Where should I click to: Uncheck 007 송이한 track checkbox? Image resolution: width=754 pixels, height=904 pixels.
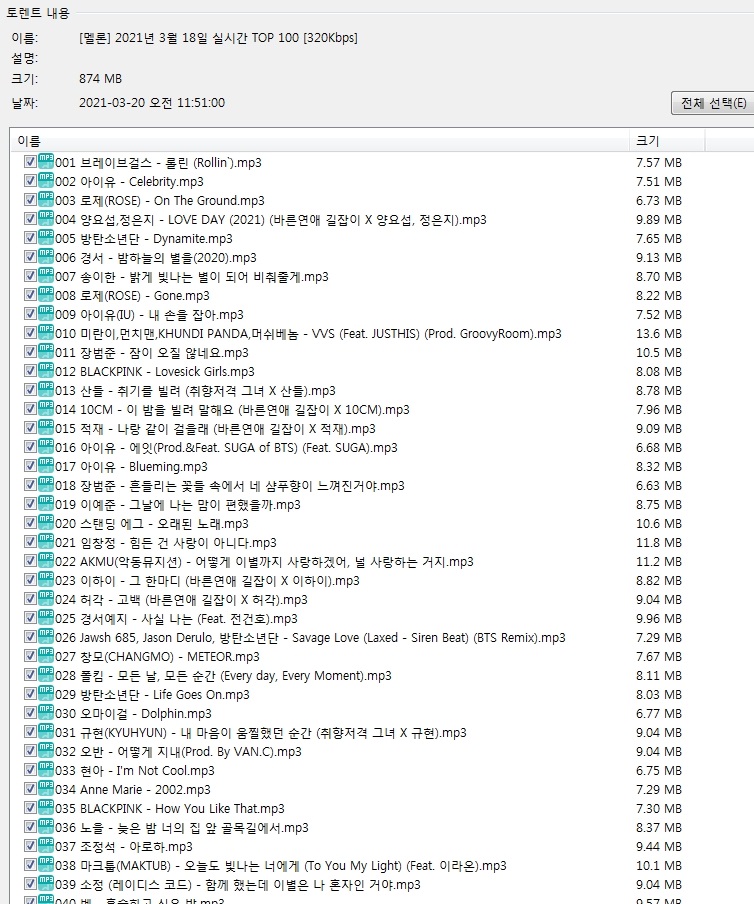31,276
